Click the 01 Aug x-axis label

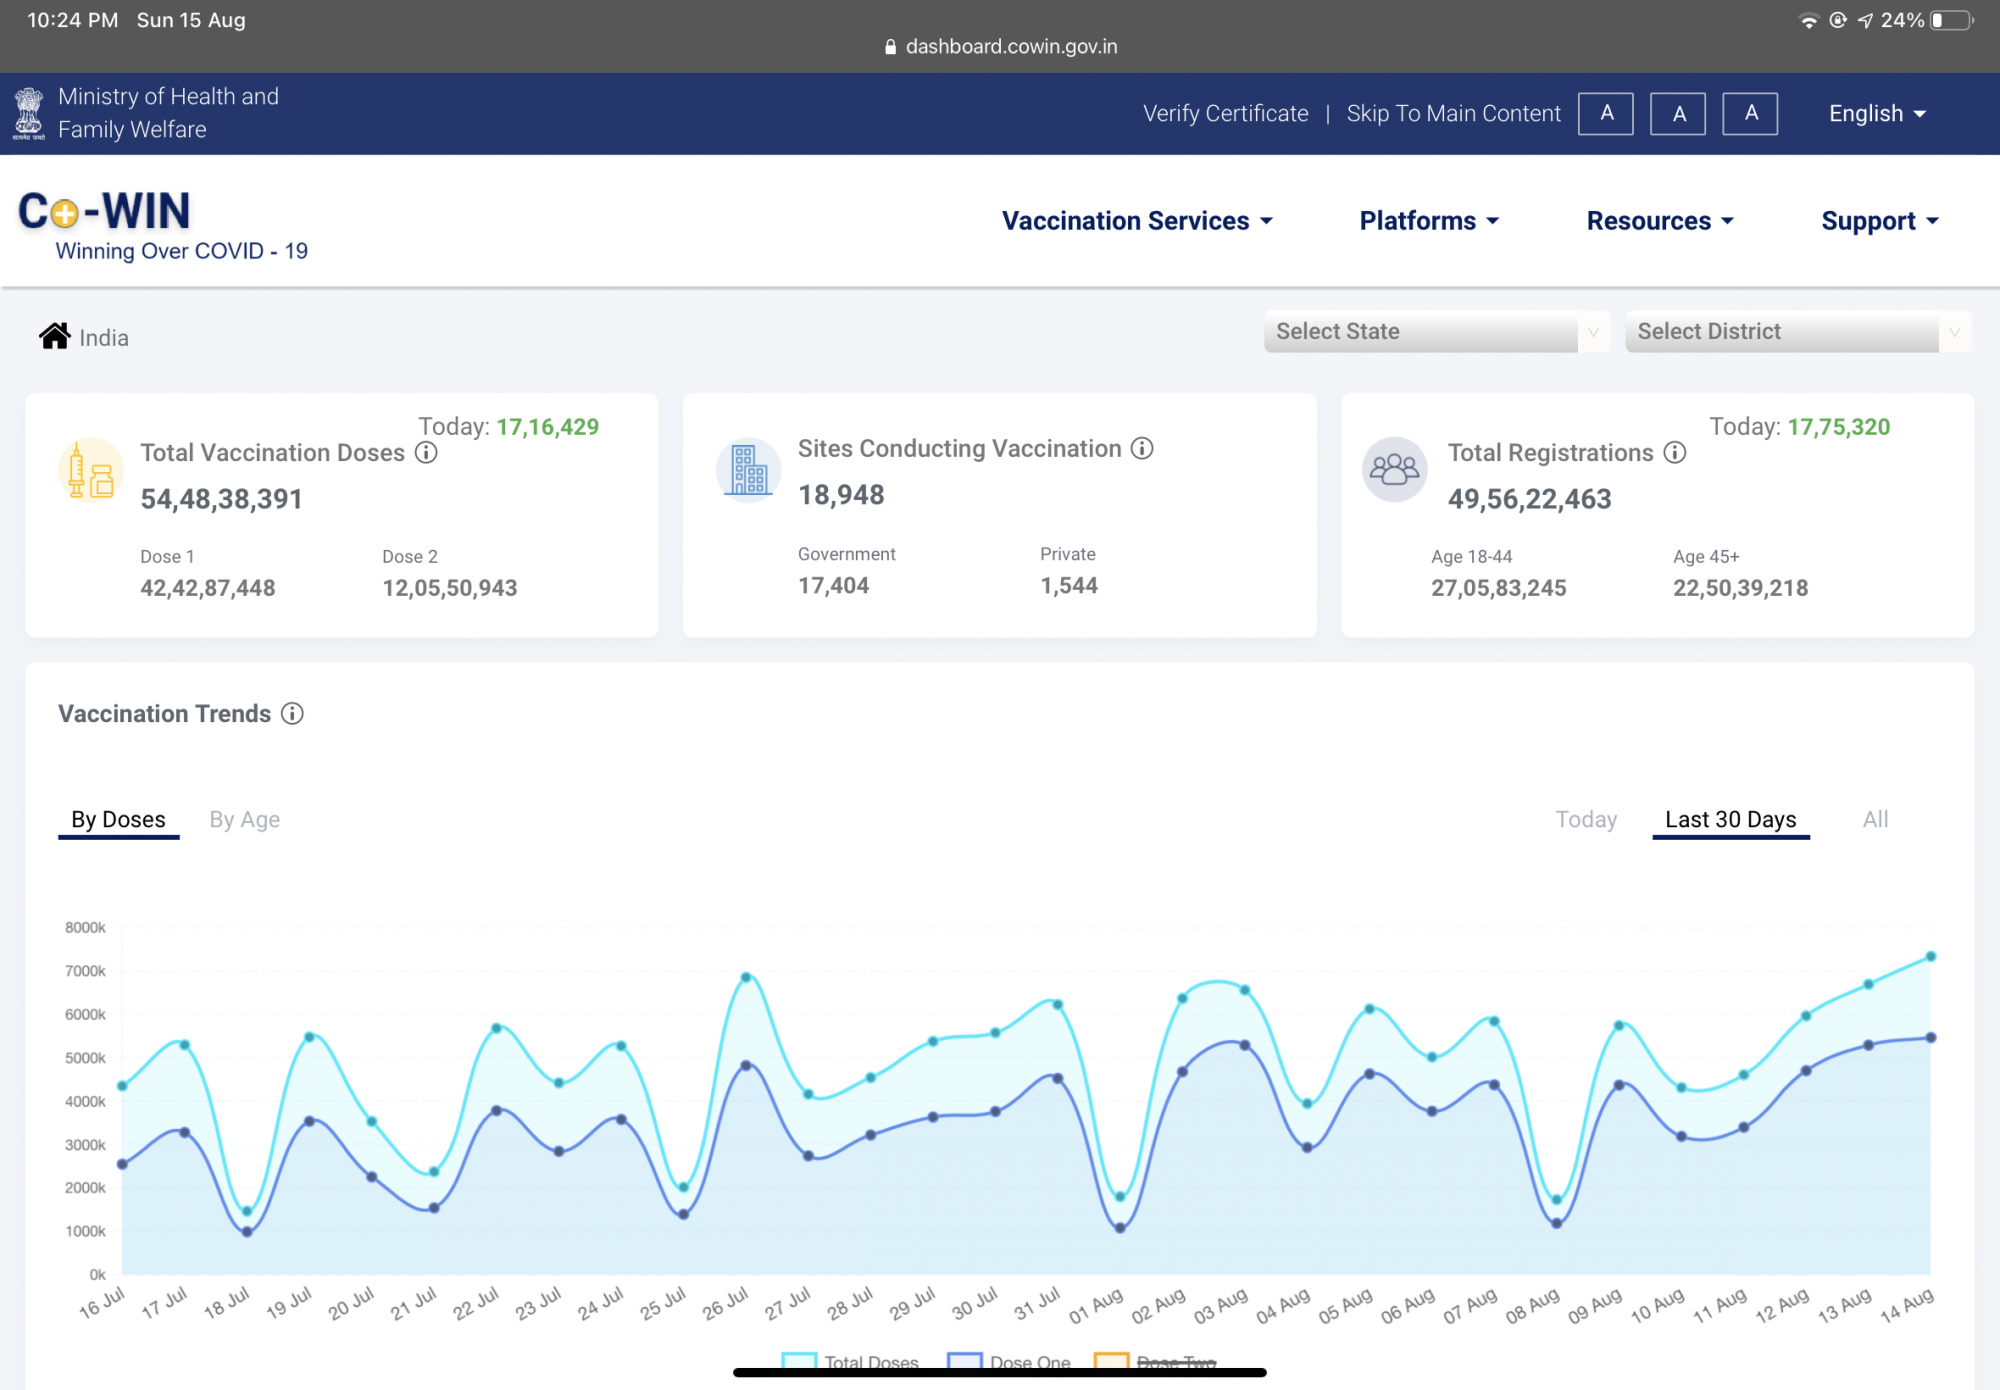(1095, 1306)
